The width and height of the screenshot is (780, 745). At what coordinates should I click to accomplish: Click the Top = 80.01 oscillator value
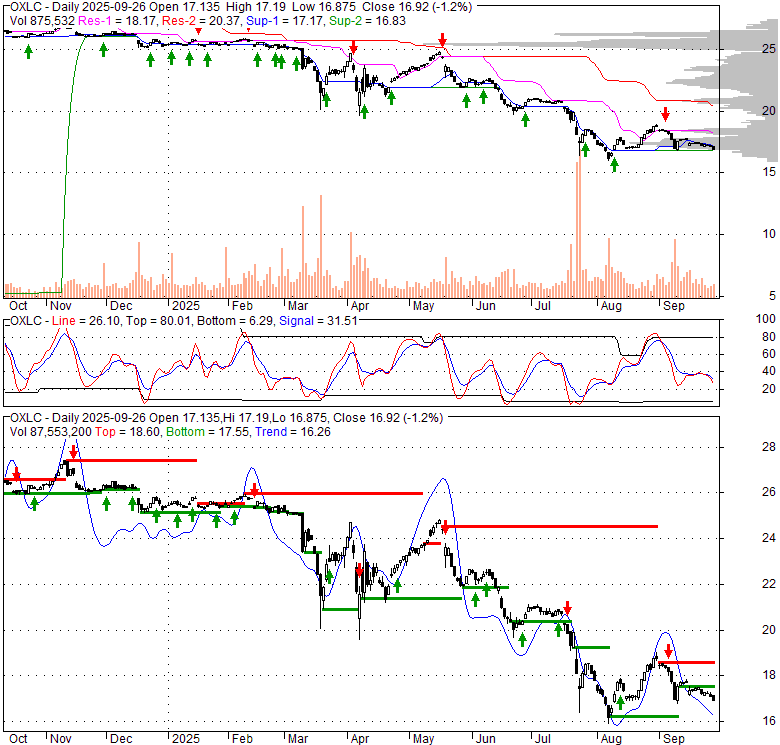tap(158, 321)
